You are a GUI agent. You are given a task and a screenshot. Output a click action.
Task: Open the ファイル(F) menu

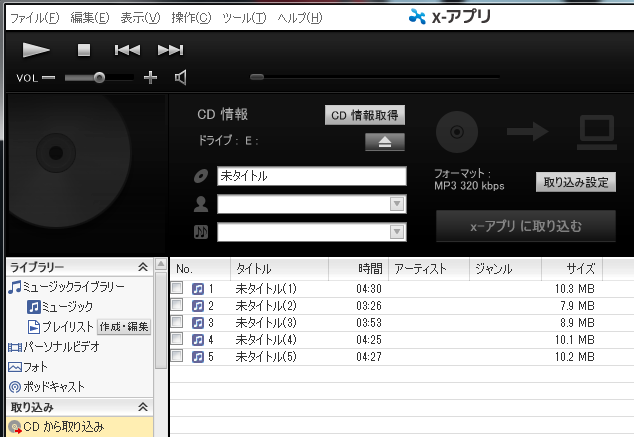(34, 18)
